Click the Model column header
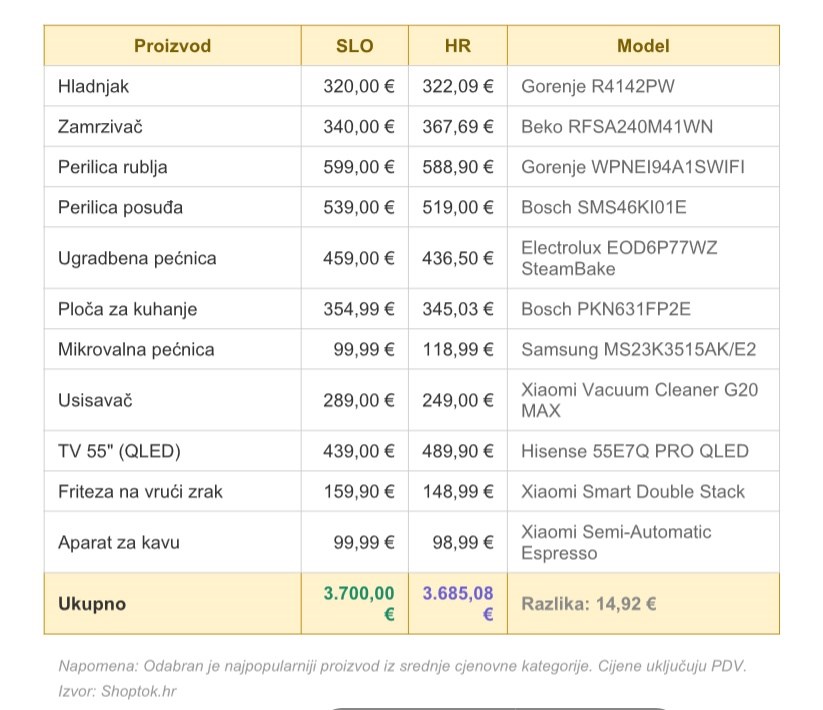823x710 pixels. pos(643,46)
